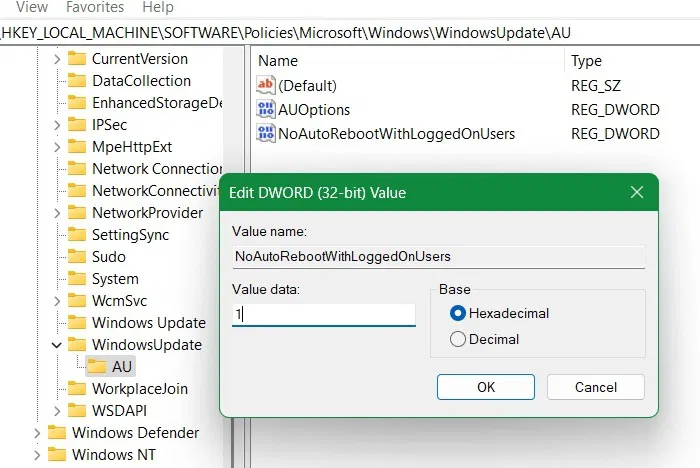Select the NoAutoRebootWithLoggedOnUsers value icon
The width and height of the screenshot is (700, 468).
266,134
